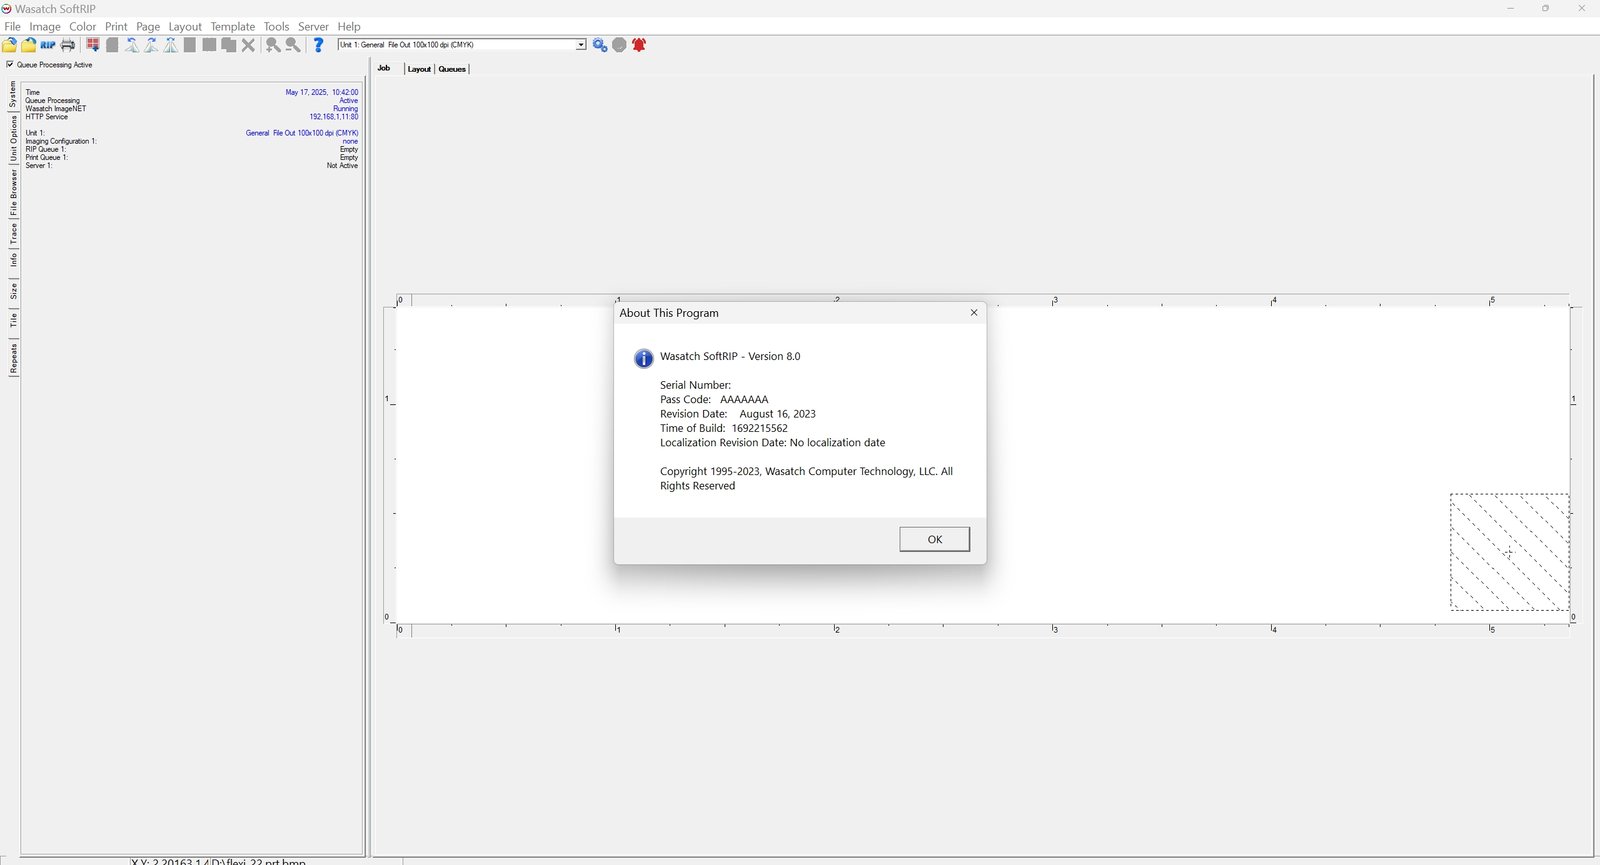This screenshot has width=1600, height=865.
Task: Select the System vertical side tab
Action: click(x=13, y=95)
